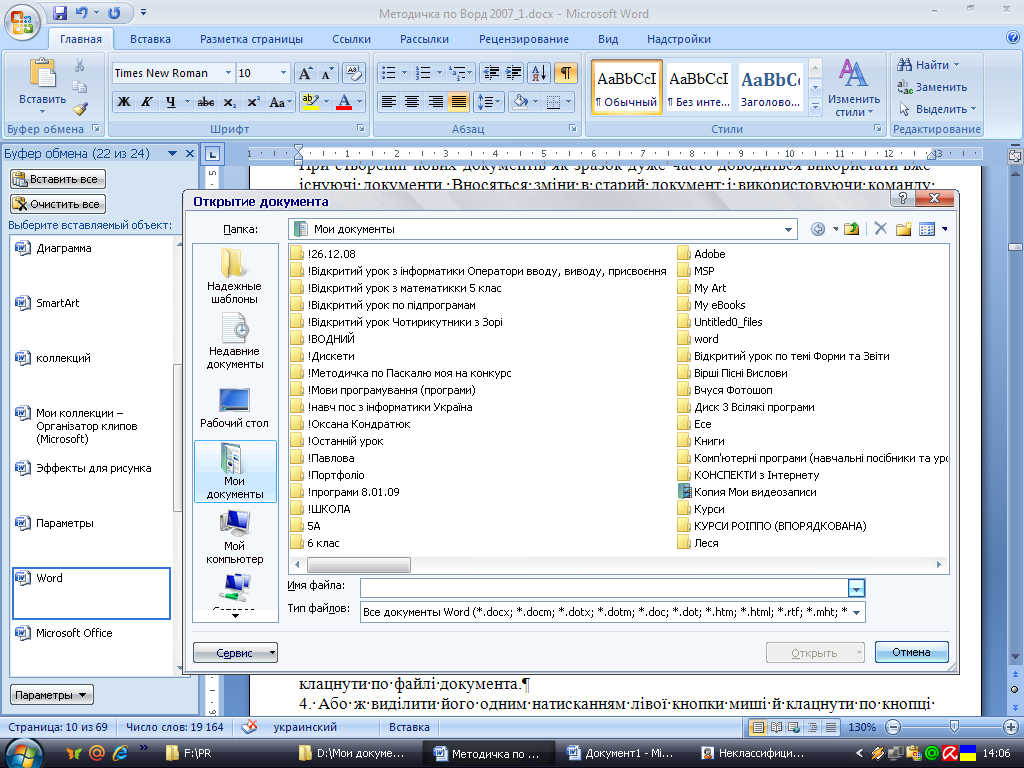Increase font size with grow font icon
This screenshot has width=1024, height=768.
tap(305, 73)
